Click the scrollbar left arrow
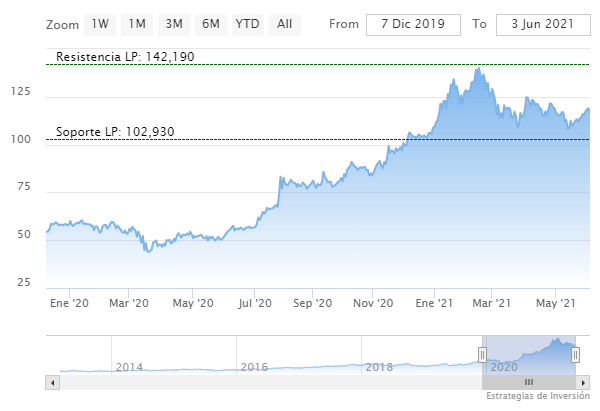Image resolution: width=600 pixels, height=411 pixels. pos(52,382)
